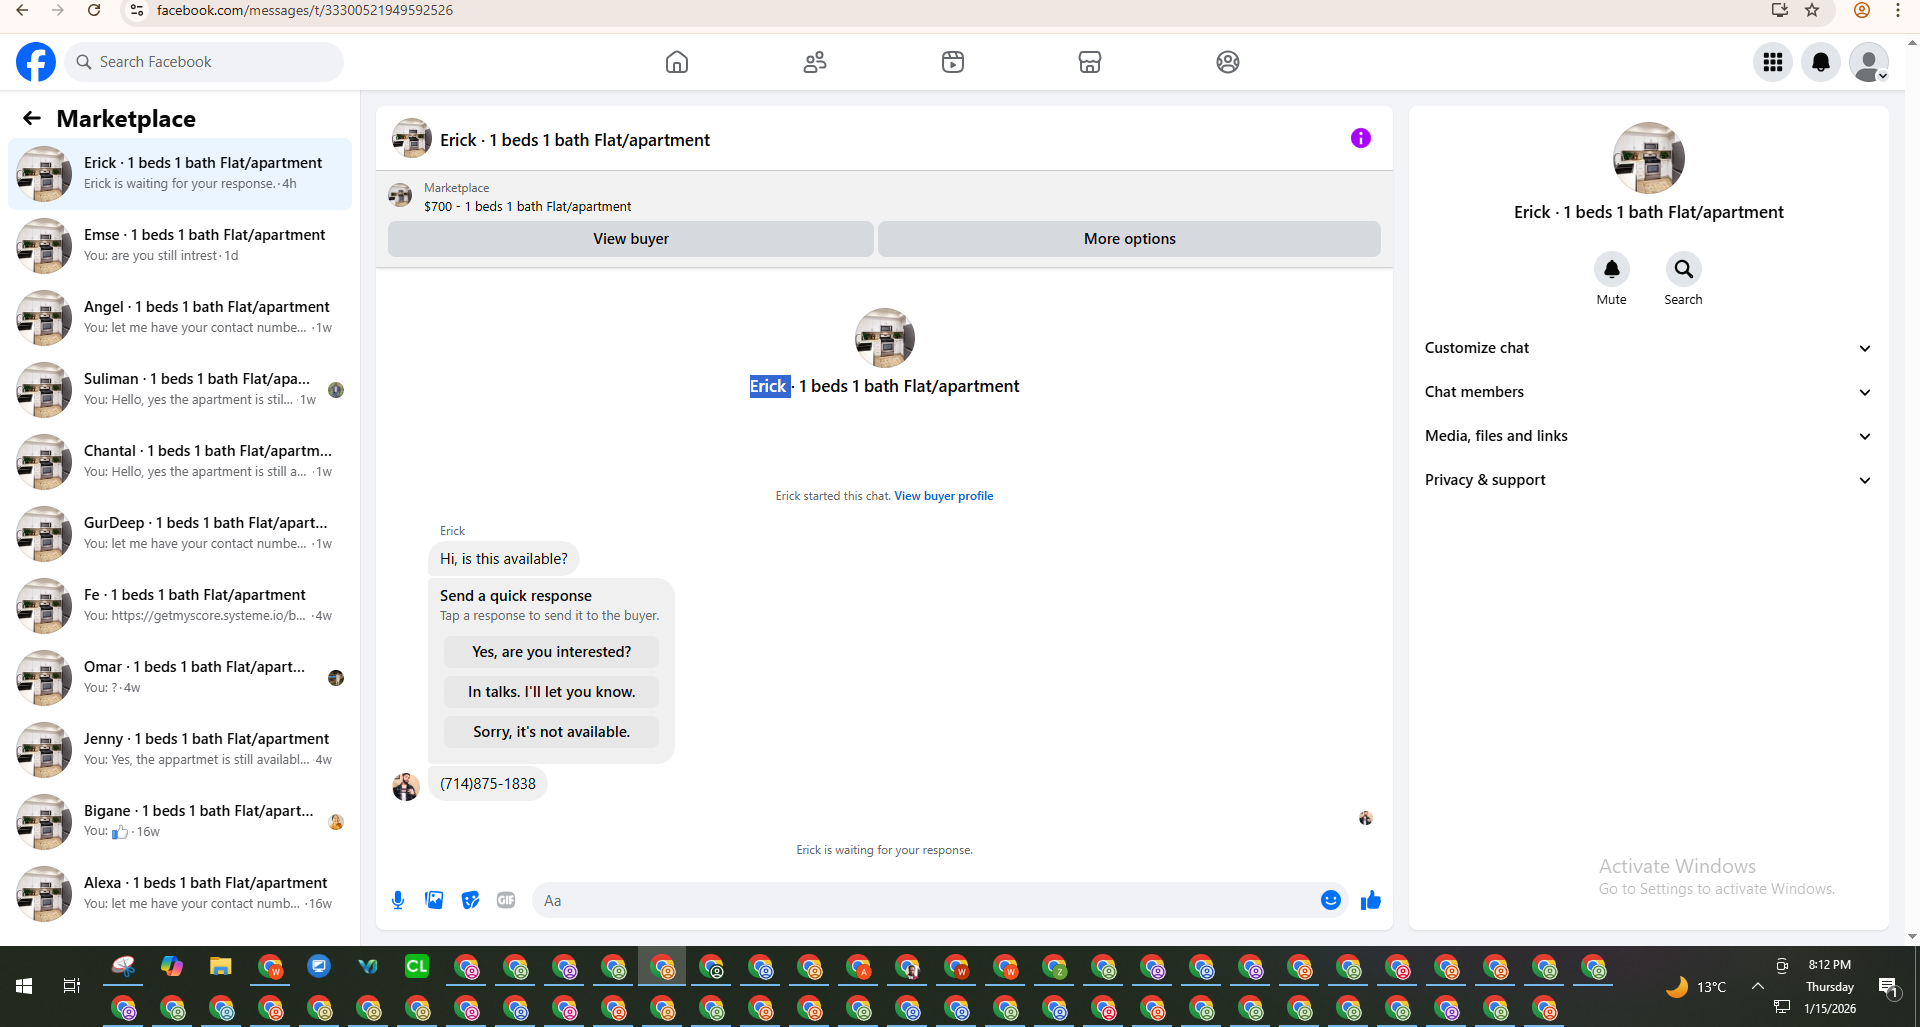
Task: Open the Notifications bell icon
Action: click(1821, 62)
